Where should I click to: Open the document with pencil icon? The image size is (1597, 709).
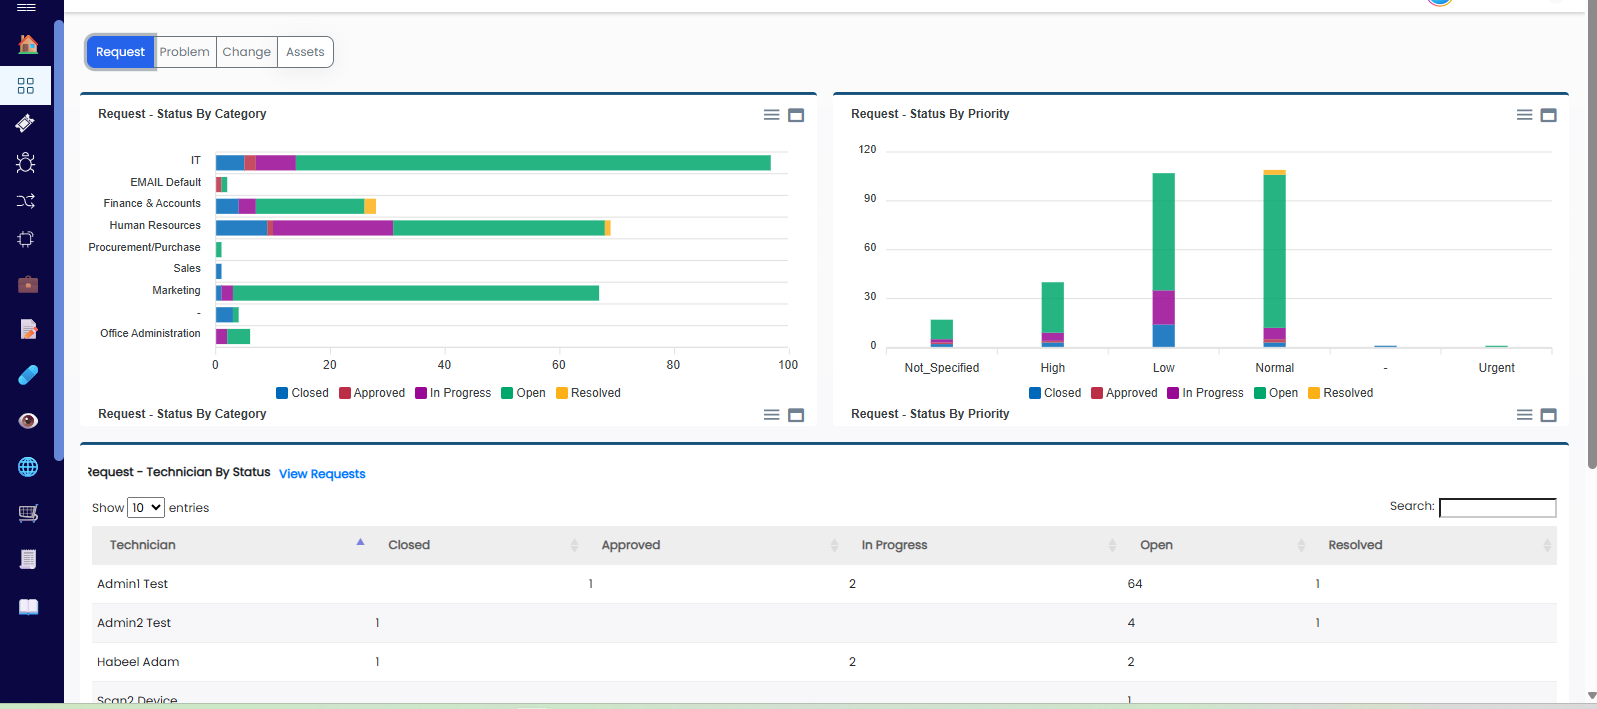point(28,329)
